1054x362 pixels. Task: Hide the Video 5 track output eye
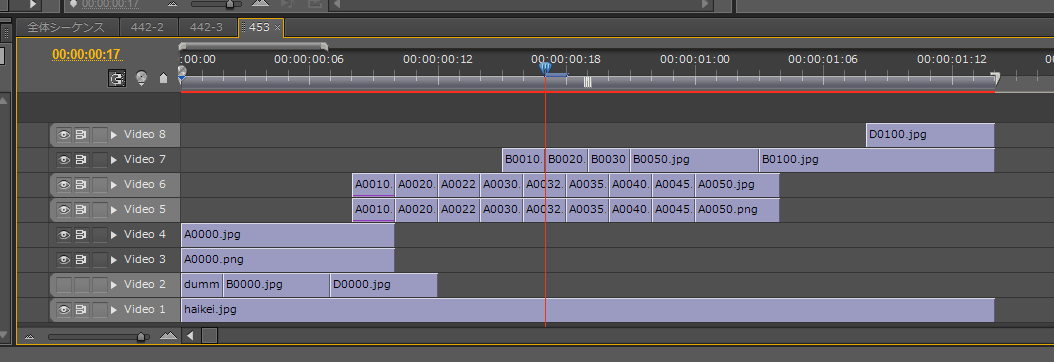(64, 210)
